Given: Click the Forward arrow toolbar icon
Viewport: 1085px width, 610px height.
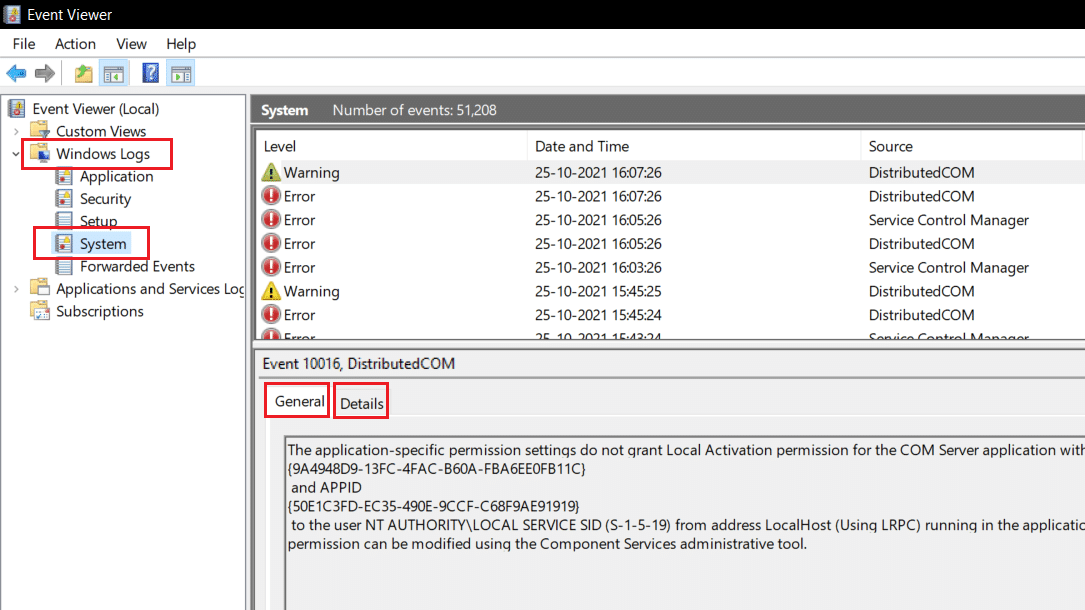Looking at the screenshot, I should coord(45,73).
